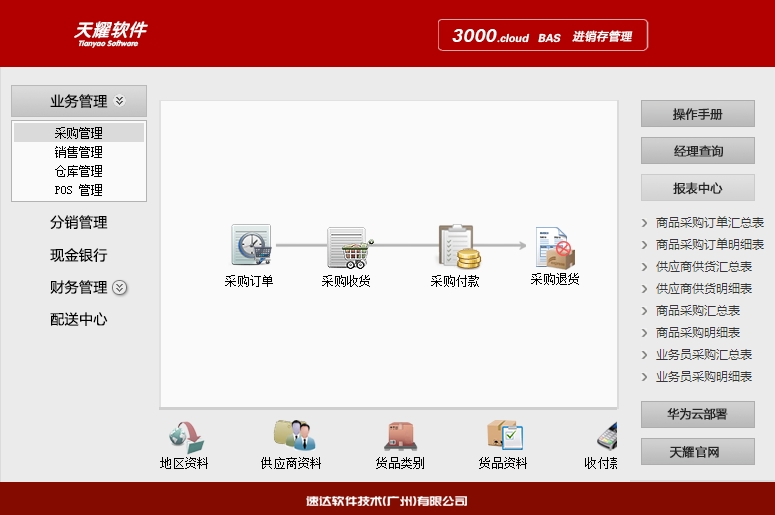Image resolution: width=775 pixels, height=515 pixels.
Task: Open the 供应商供货明细表 report
Action: pos(704,289)
